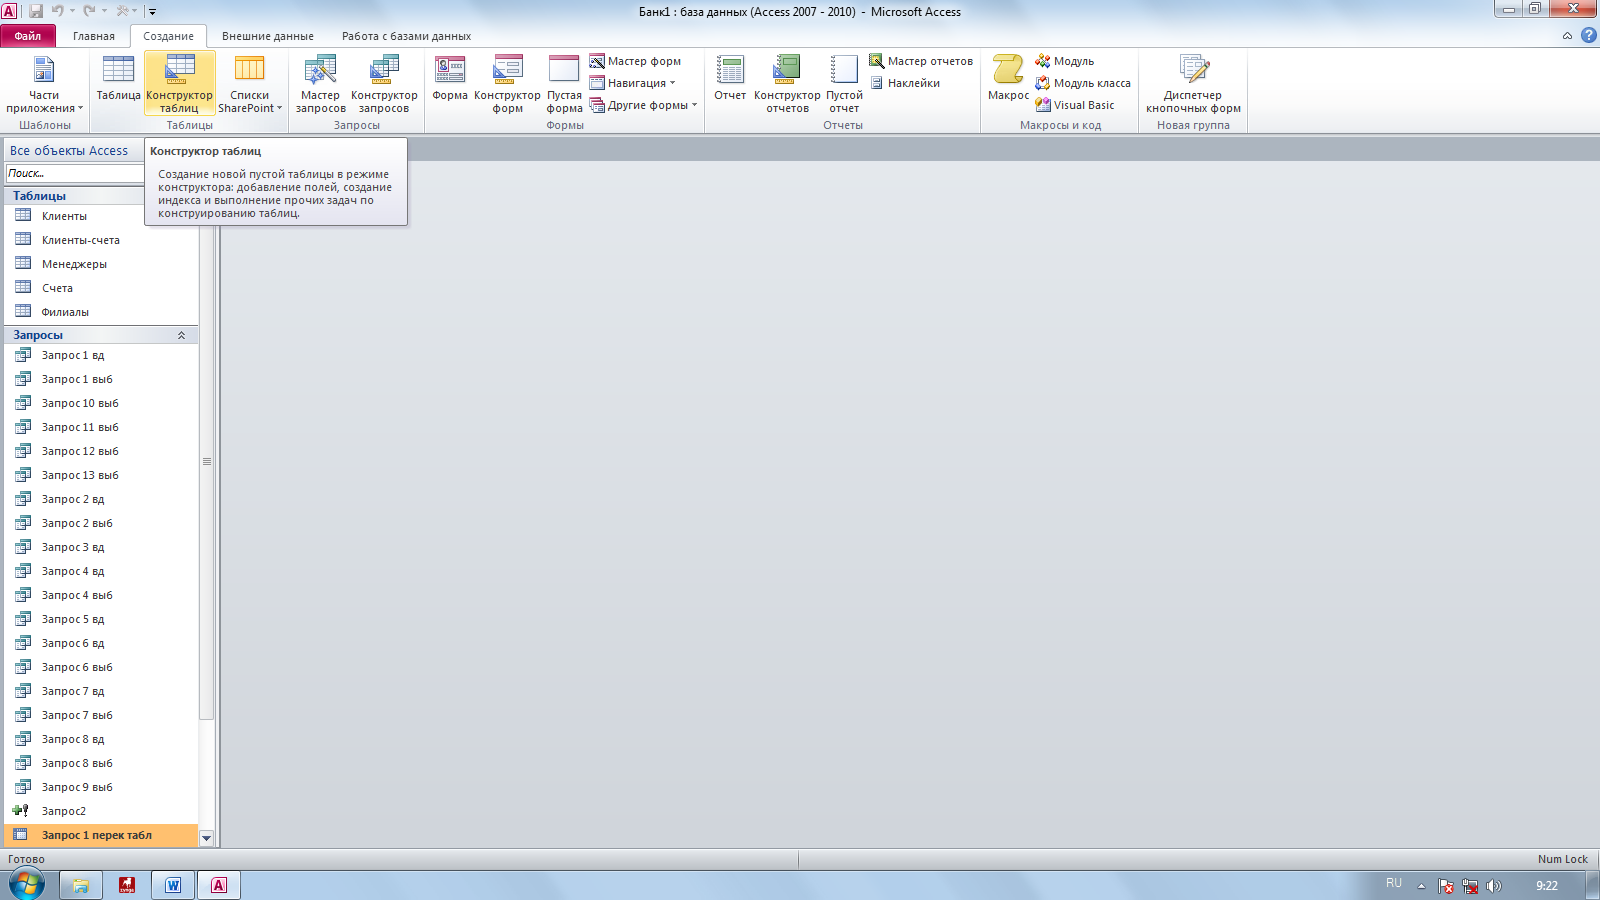The height and width of the screenshot is (900, 1600).
Task: Open Диспетчер кнопочных форм
Action: tap(1193, 84)
